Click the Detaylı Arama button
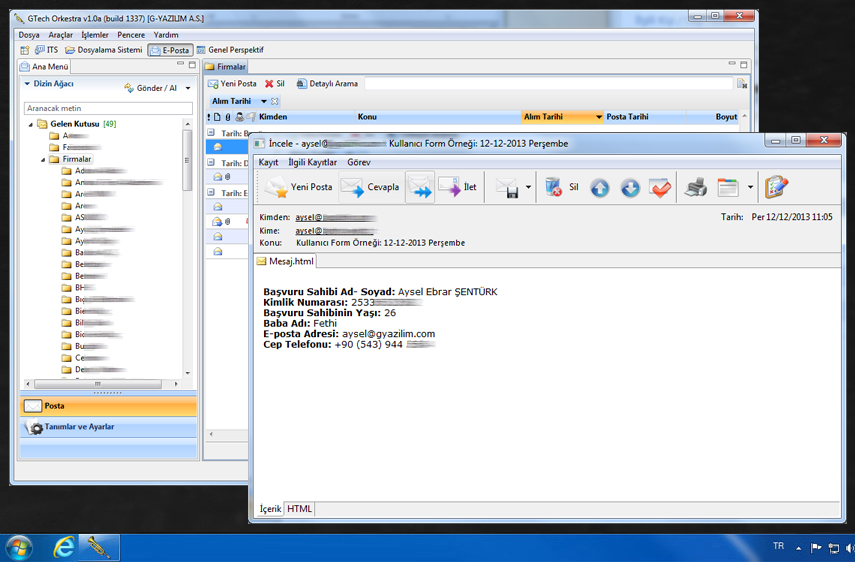Screen dimensions: 855x562 327,84
